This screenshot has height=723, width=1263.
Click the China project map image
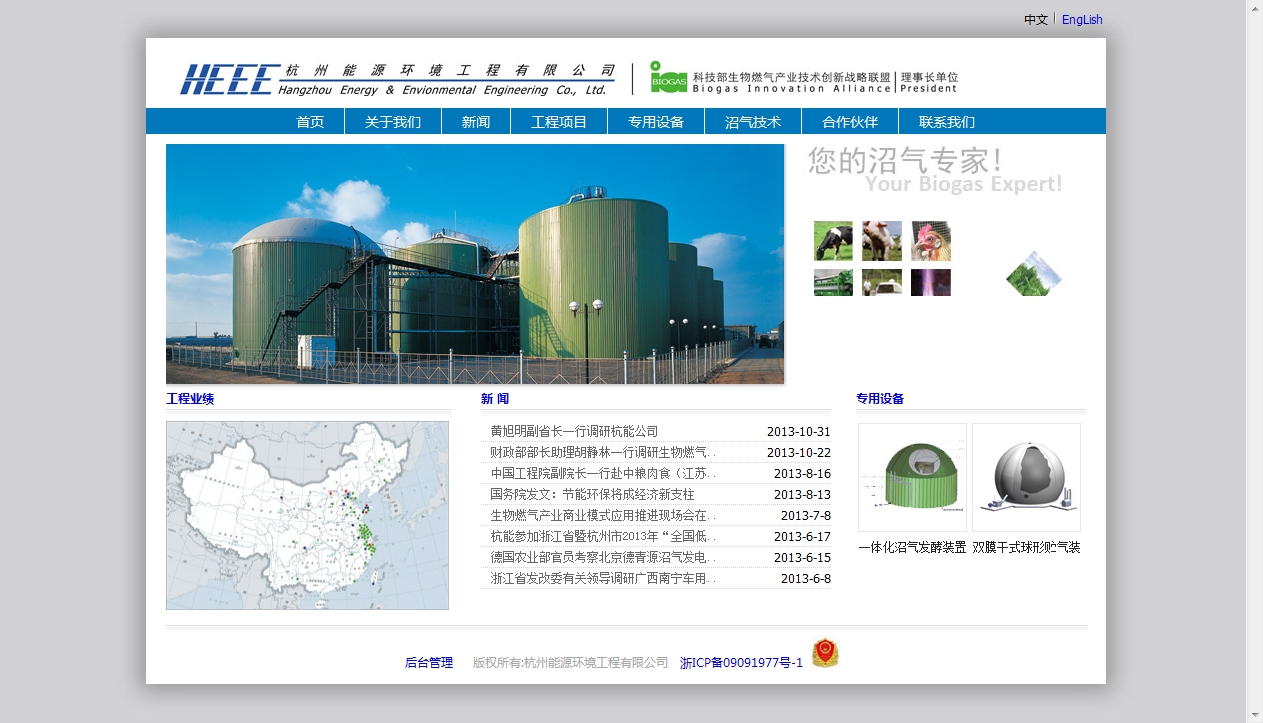pyautogui.click(x=307, y=515)
